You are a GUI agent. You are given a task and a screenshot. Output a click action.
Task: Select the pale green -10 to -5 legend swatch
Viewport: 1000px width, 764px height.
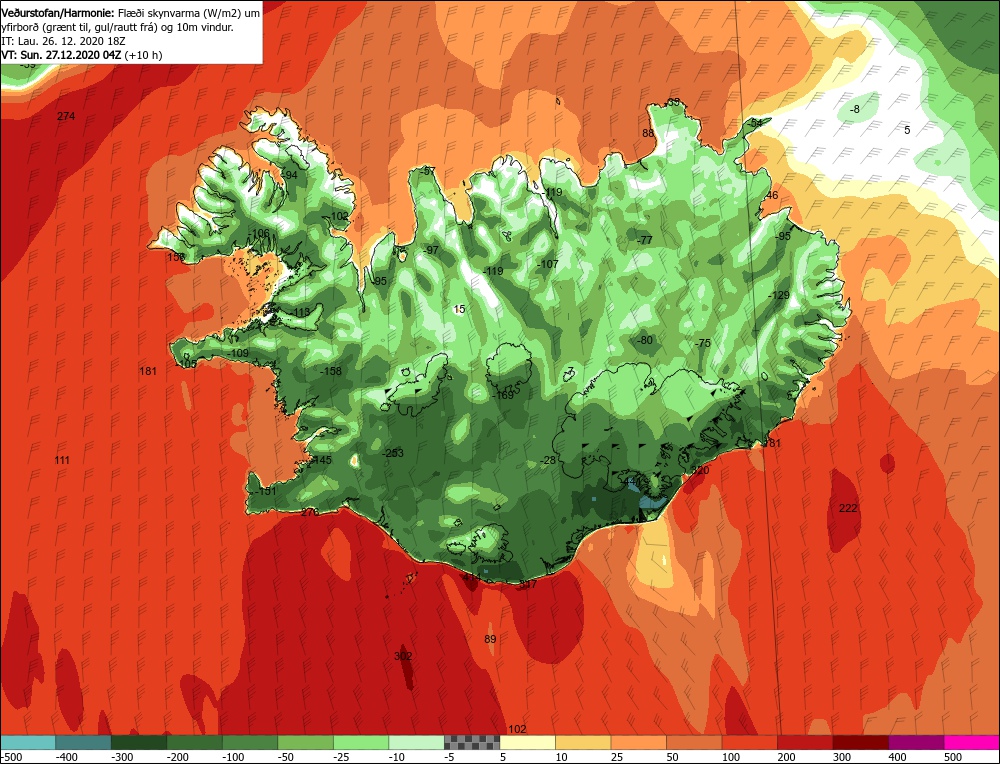(x=416, y=743)
